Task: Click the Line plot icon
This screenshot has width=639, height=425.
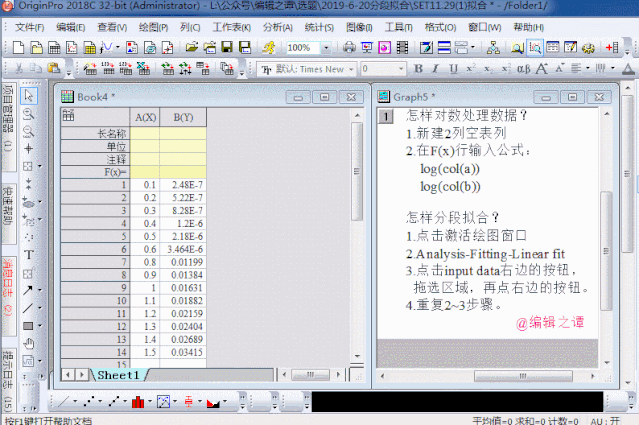Action: [x=63, y=402]
